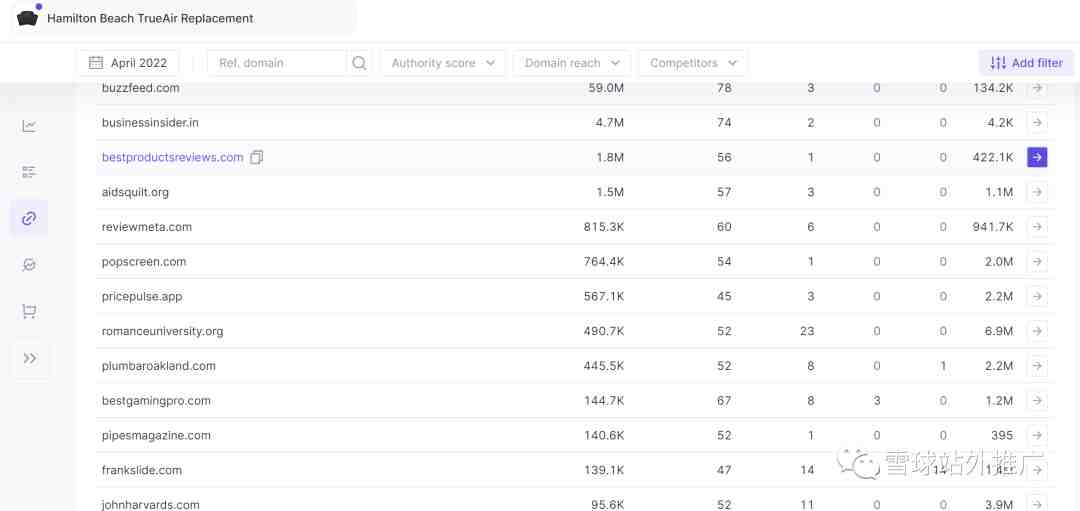This screenshot has height=511, width=1080.
Task: Click the 6.9M value for romanceuniversity.org
Action: (x=999, y=331)
